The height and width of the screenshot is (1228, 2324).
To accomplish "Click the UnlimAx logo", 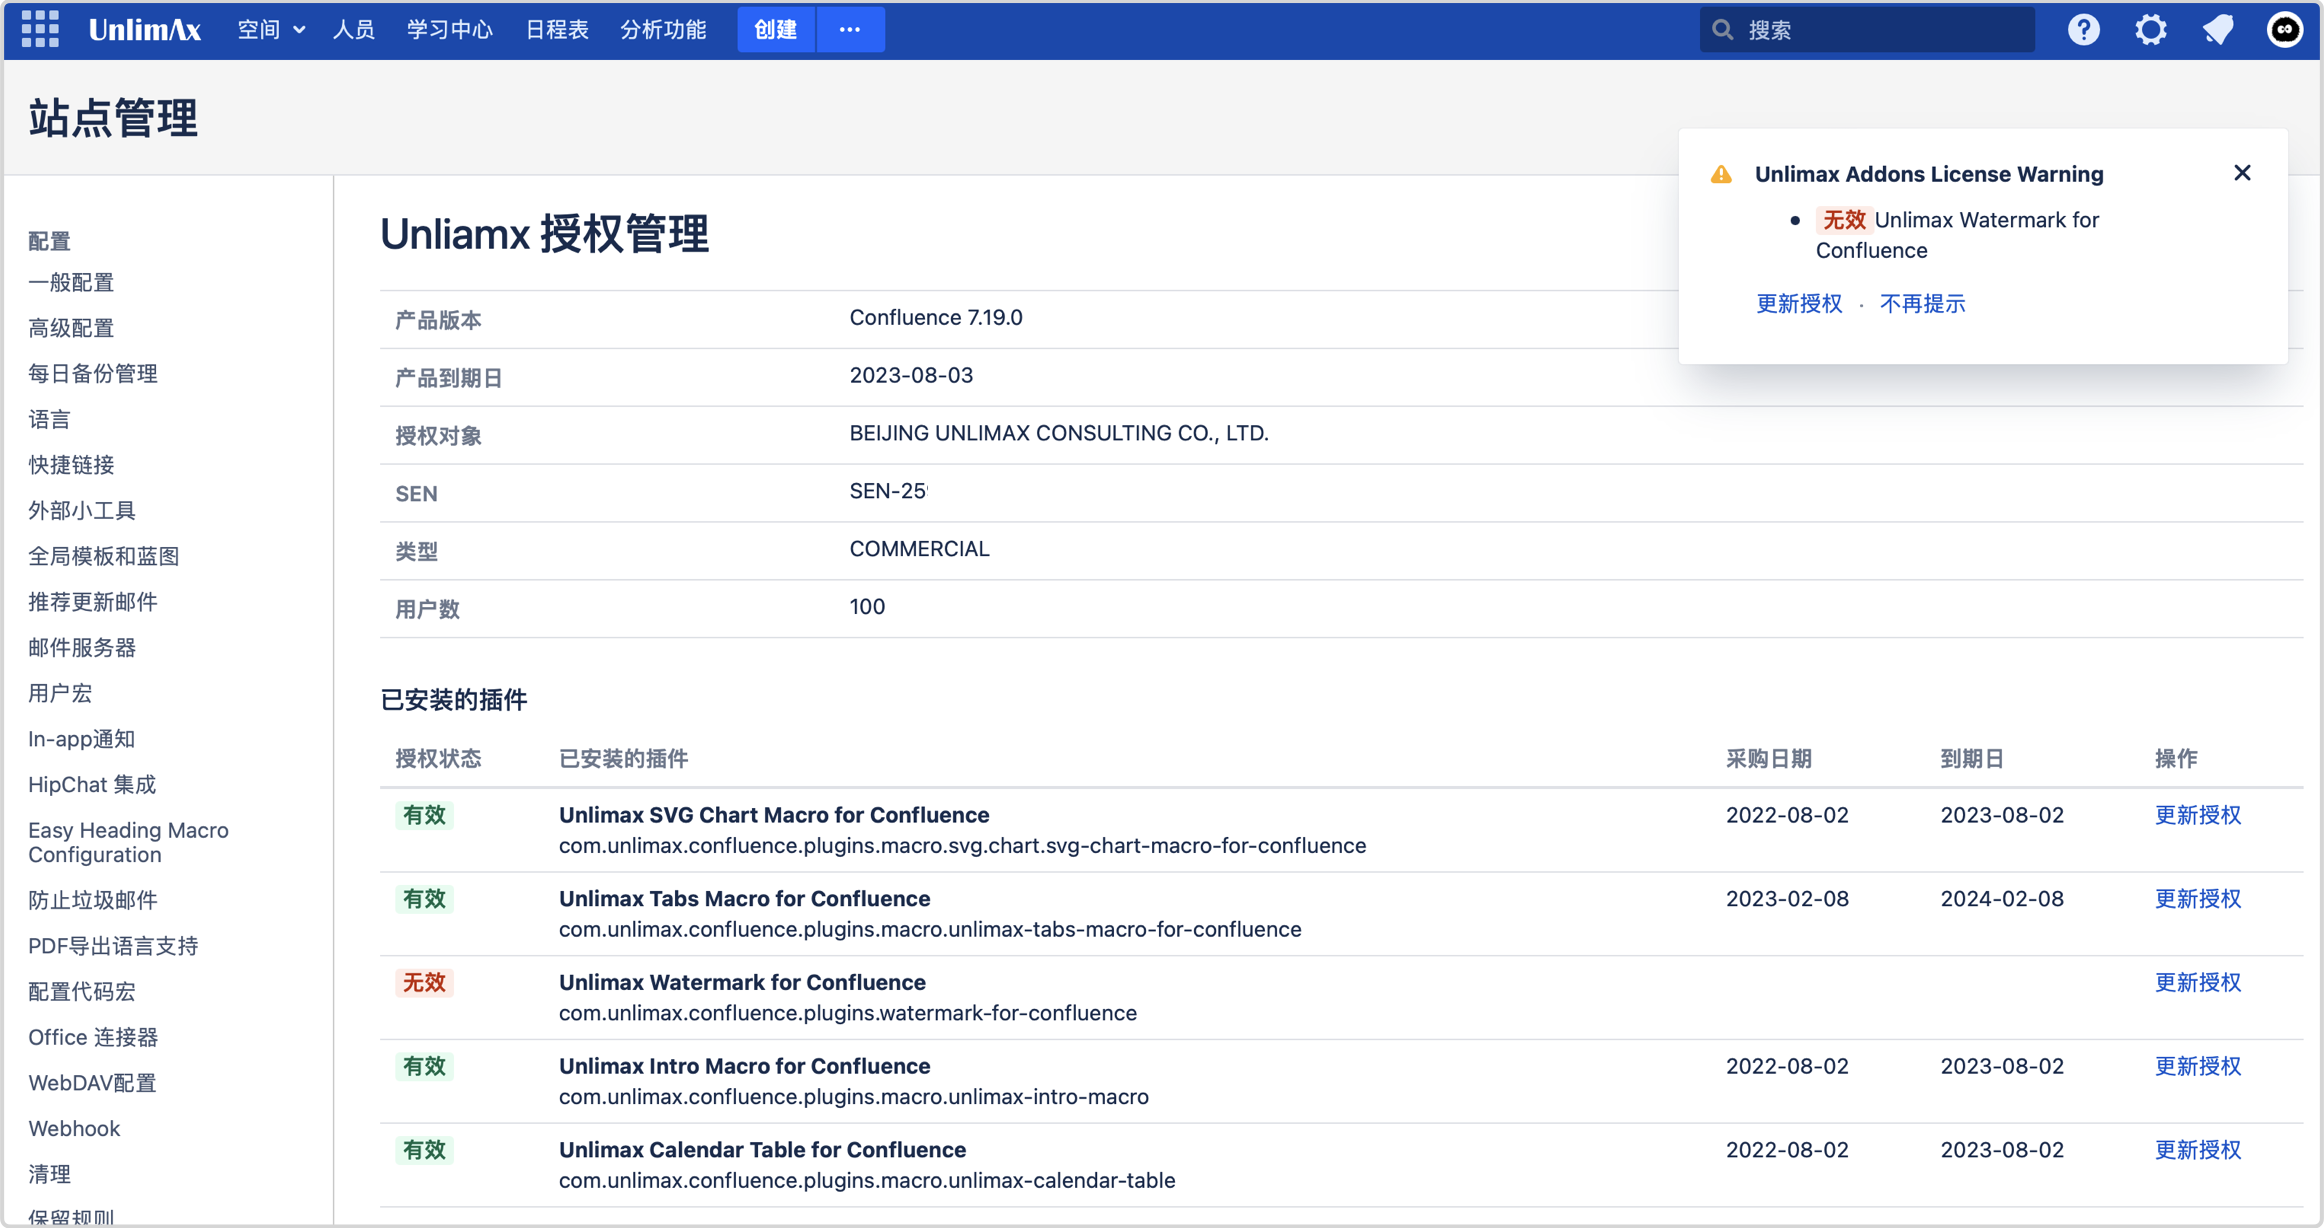I will coord(145,30).
